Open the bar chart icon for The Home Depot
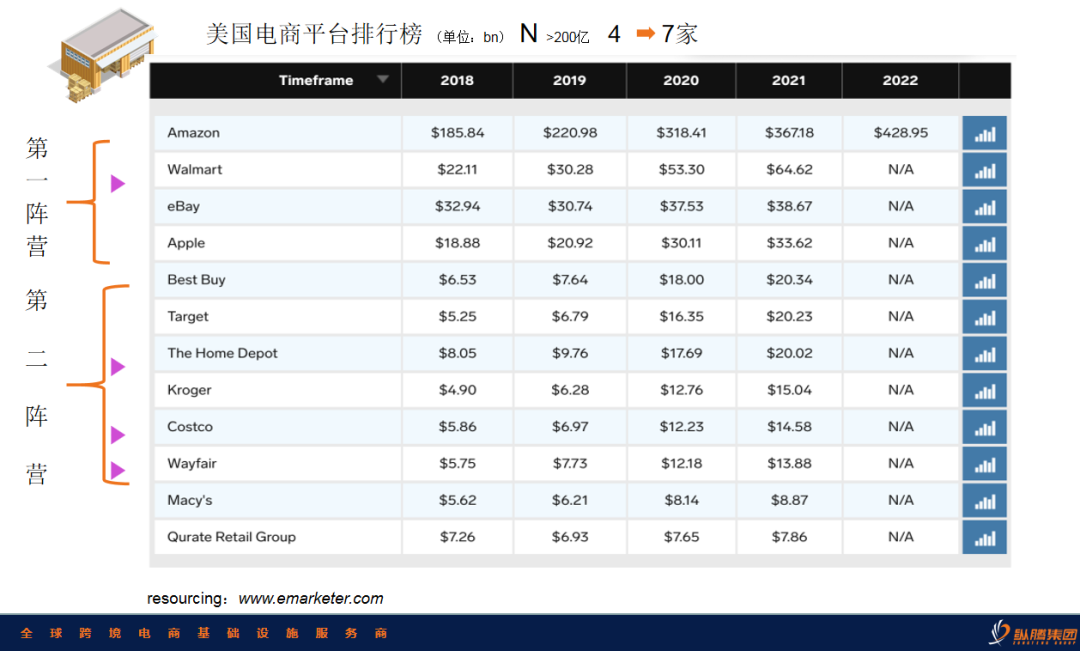Screen dimensions: 1080x651 (984, 353)
